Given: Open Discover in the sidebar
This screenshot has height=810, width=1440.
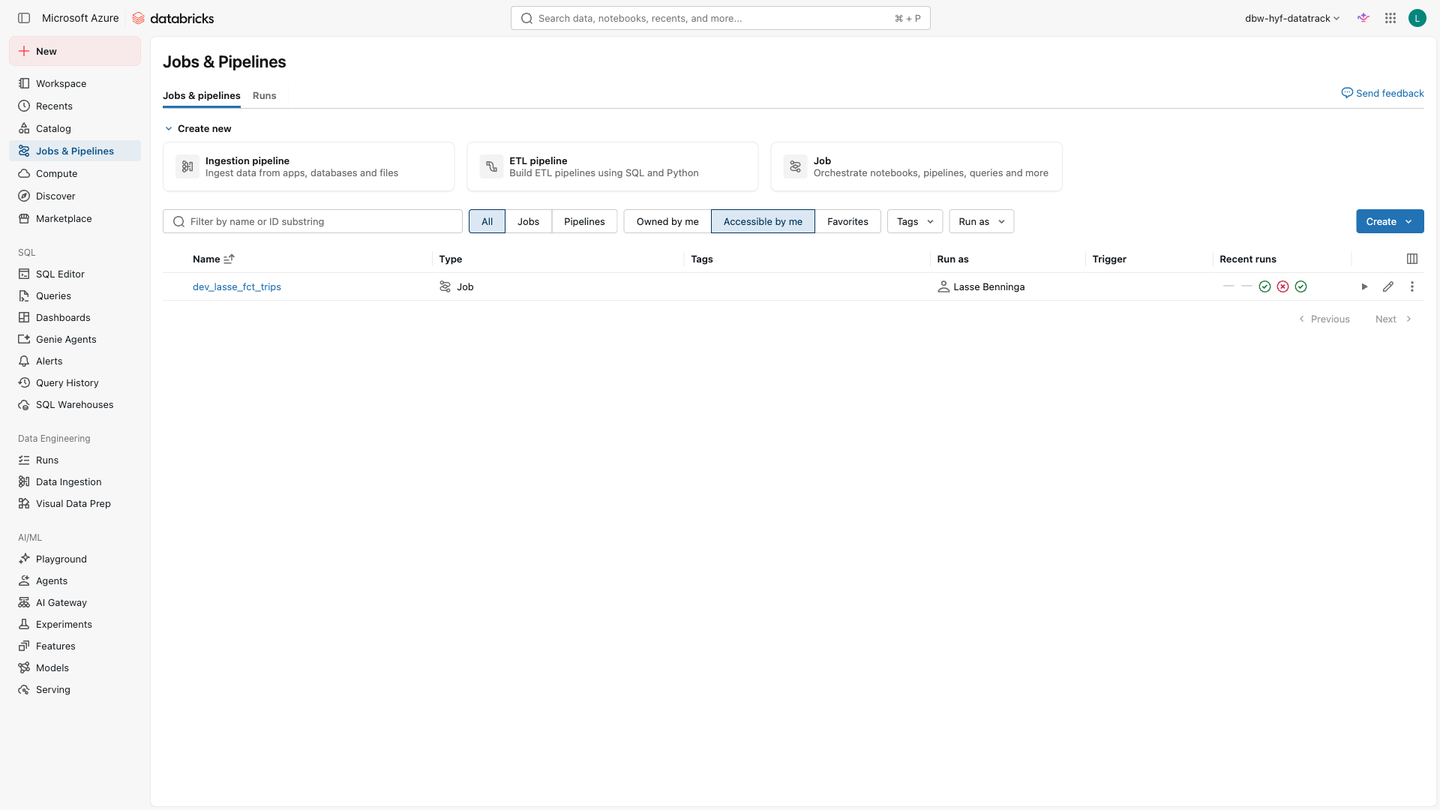Looking at the screenshot, I should click(x=75, y=196).
